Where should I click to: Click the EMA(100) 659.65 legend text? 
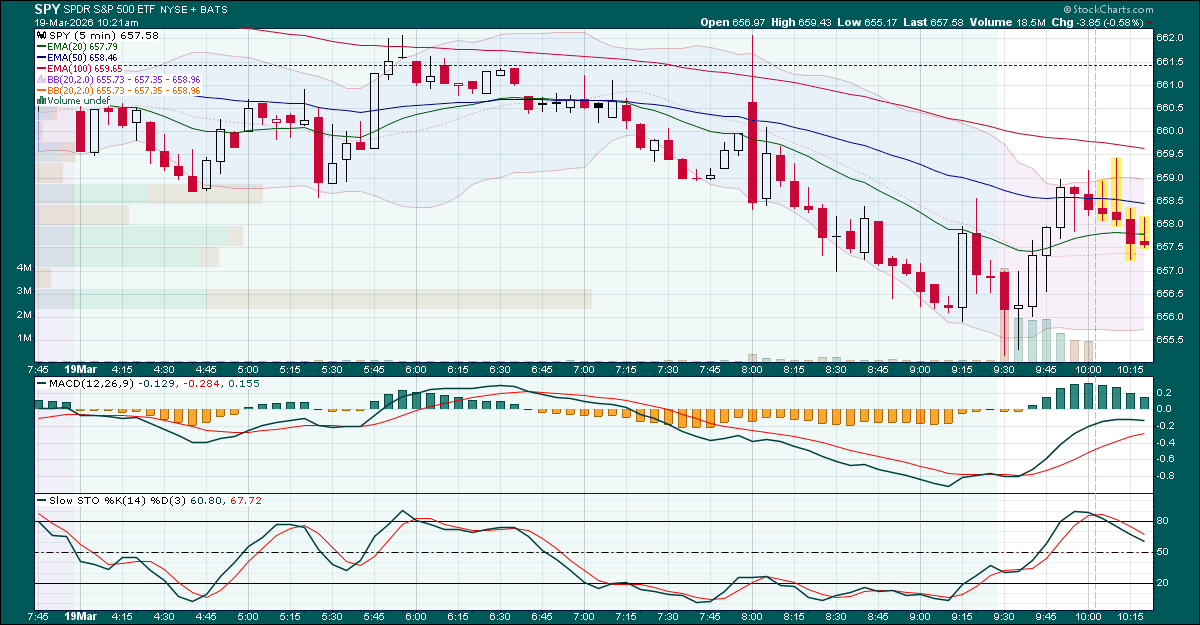pyautogui.click(x=85, y=68)
